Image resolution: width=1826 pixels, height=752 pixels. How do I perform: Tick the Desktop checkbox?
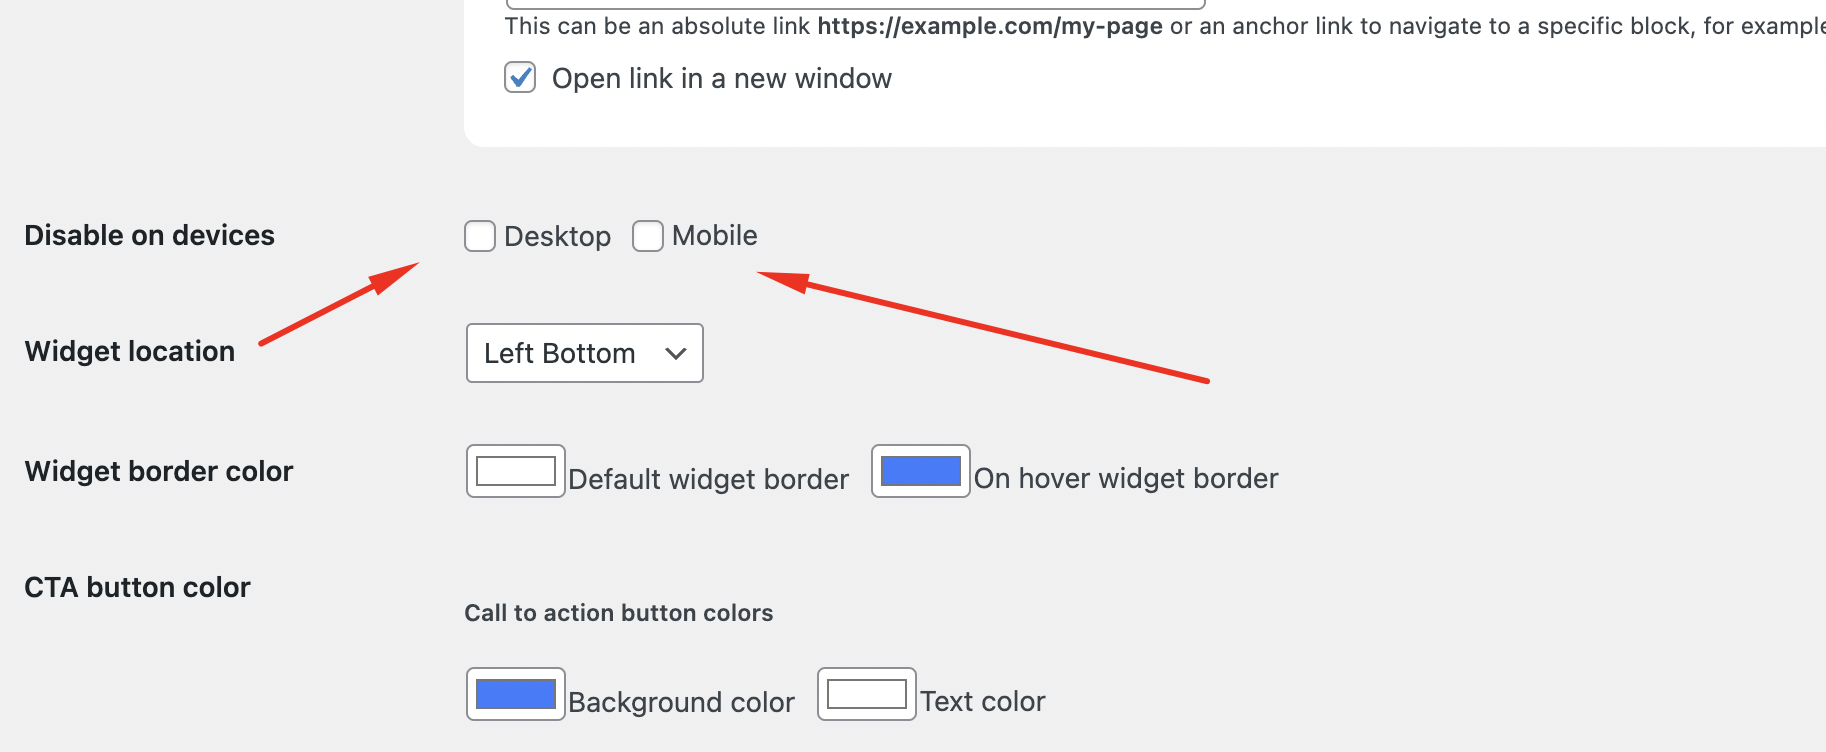480,236
